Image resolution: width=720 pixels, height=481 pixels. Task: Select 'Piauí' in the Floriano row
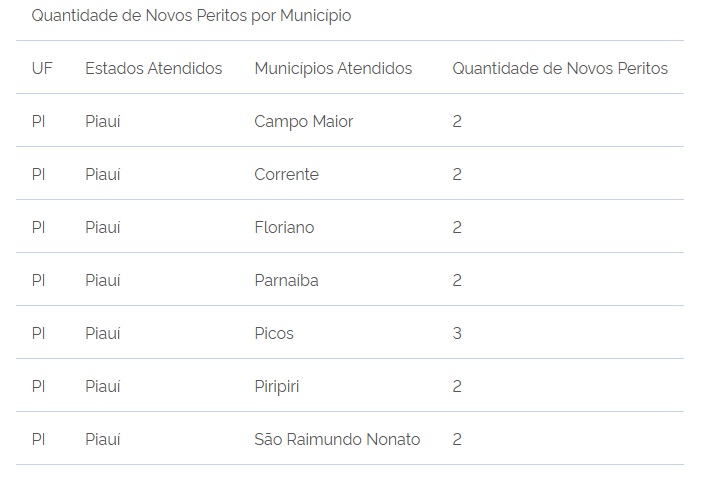103,227
